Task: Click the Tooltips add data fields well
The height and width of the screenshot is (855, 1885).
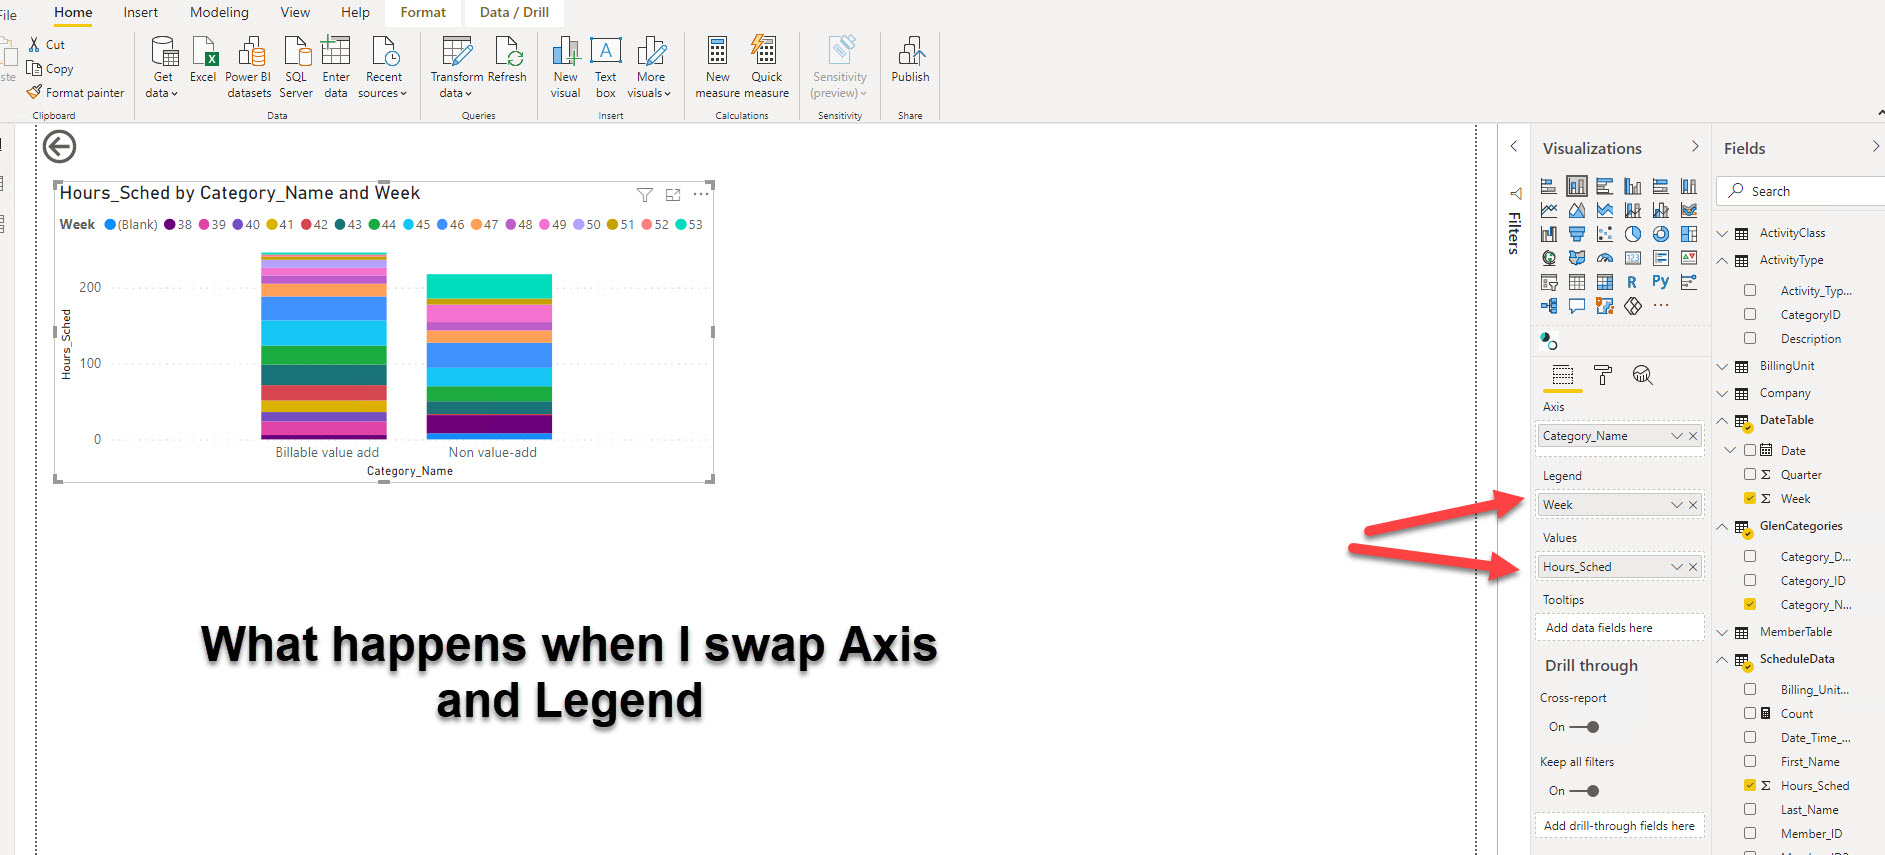Action: pyautogui.click(x=1619, y=628)
